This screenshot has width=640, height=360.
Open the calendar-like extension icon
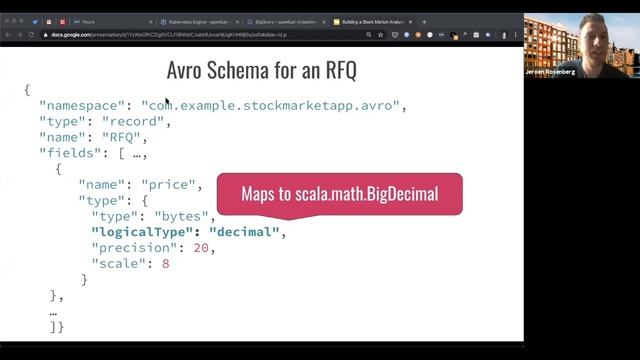[476, 35]
